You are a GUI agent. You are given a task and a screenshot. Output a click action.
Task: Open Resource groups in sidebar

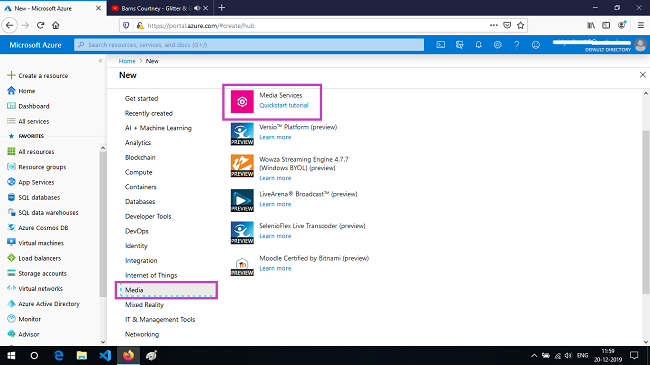(37, 167)
